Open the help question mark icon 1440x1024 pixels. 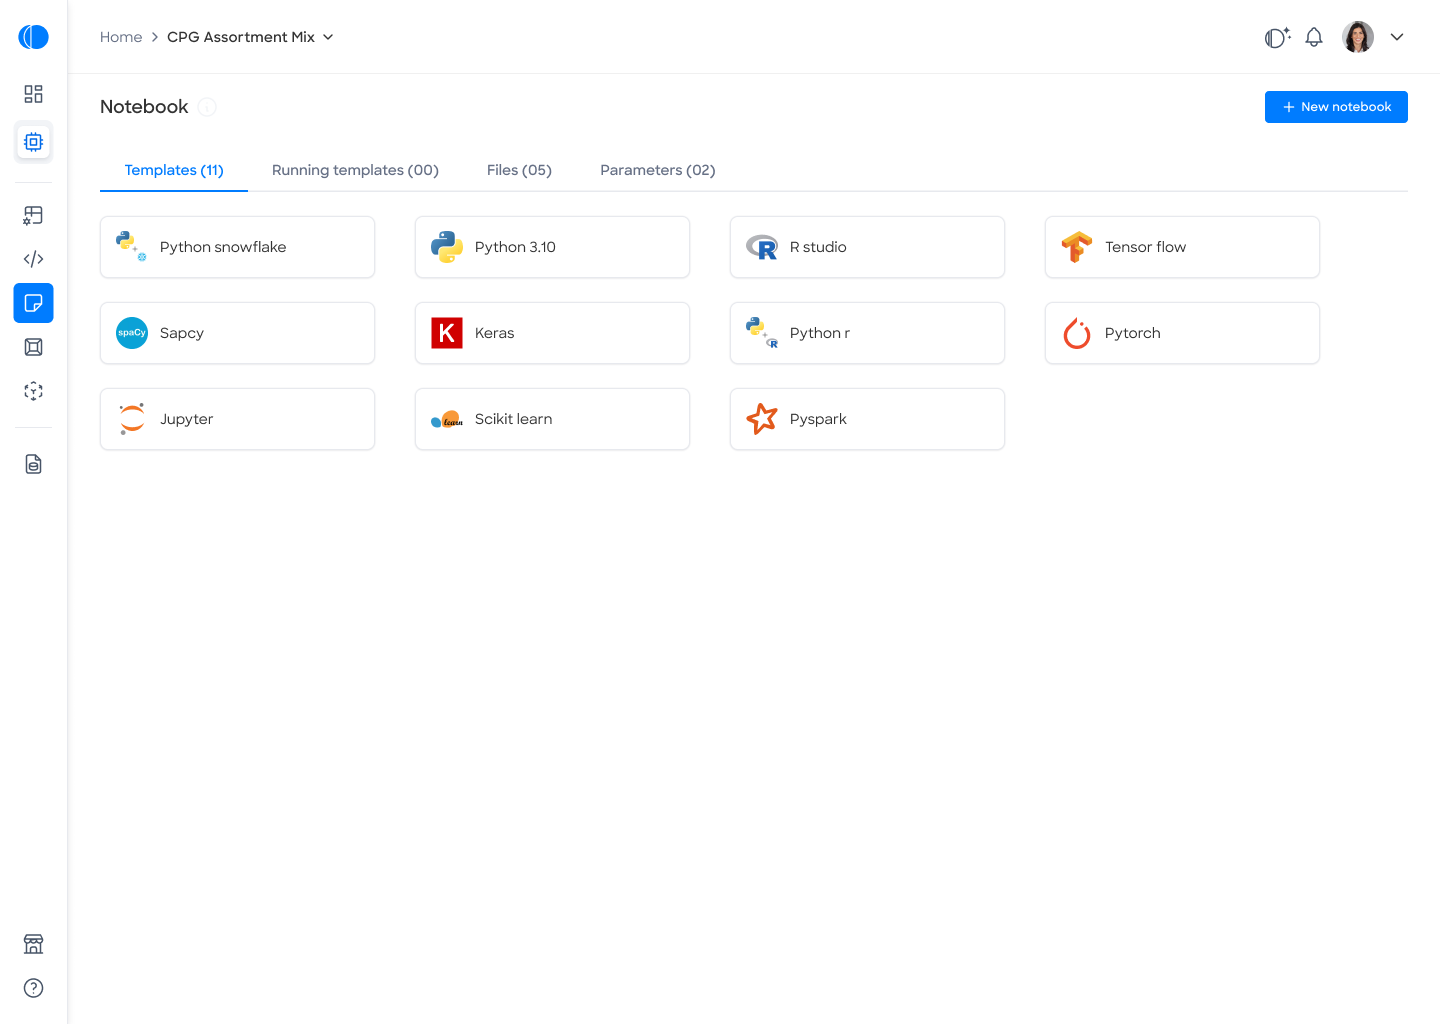click(33, 988)
